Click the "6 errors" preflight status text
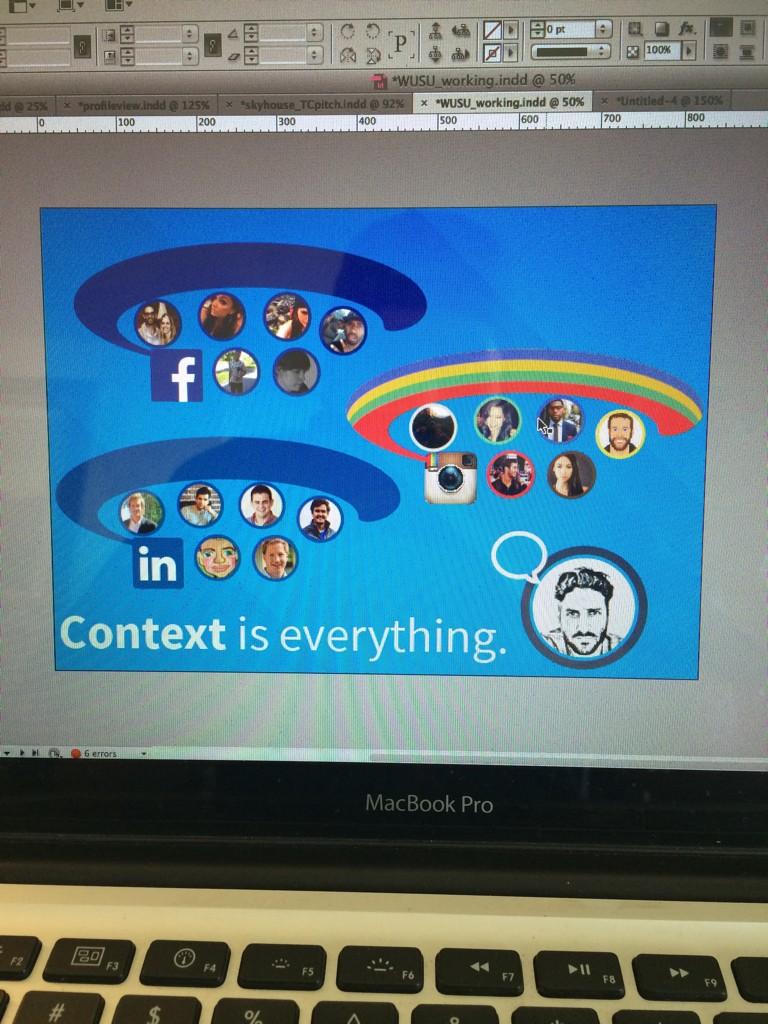Viewport: 768px width, 1024px height. (100, 754)
